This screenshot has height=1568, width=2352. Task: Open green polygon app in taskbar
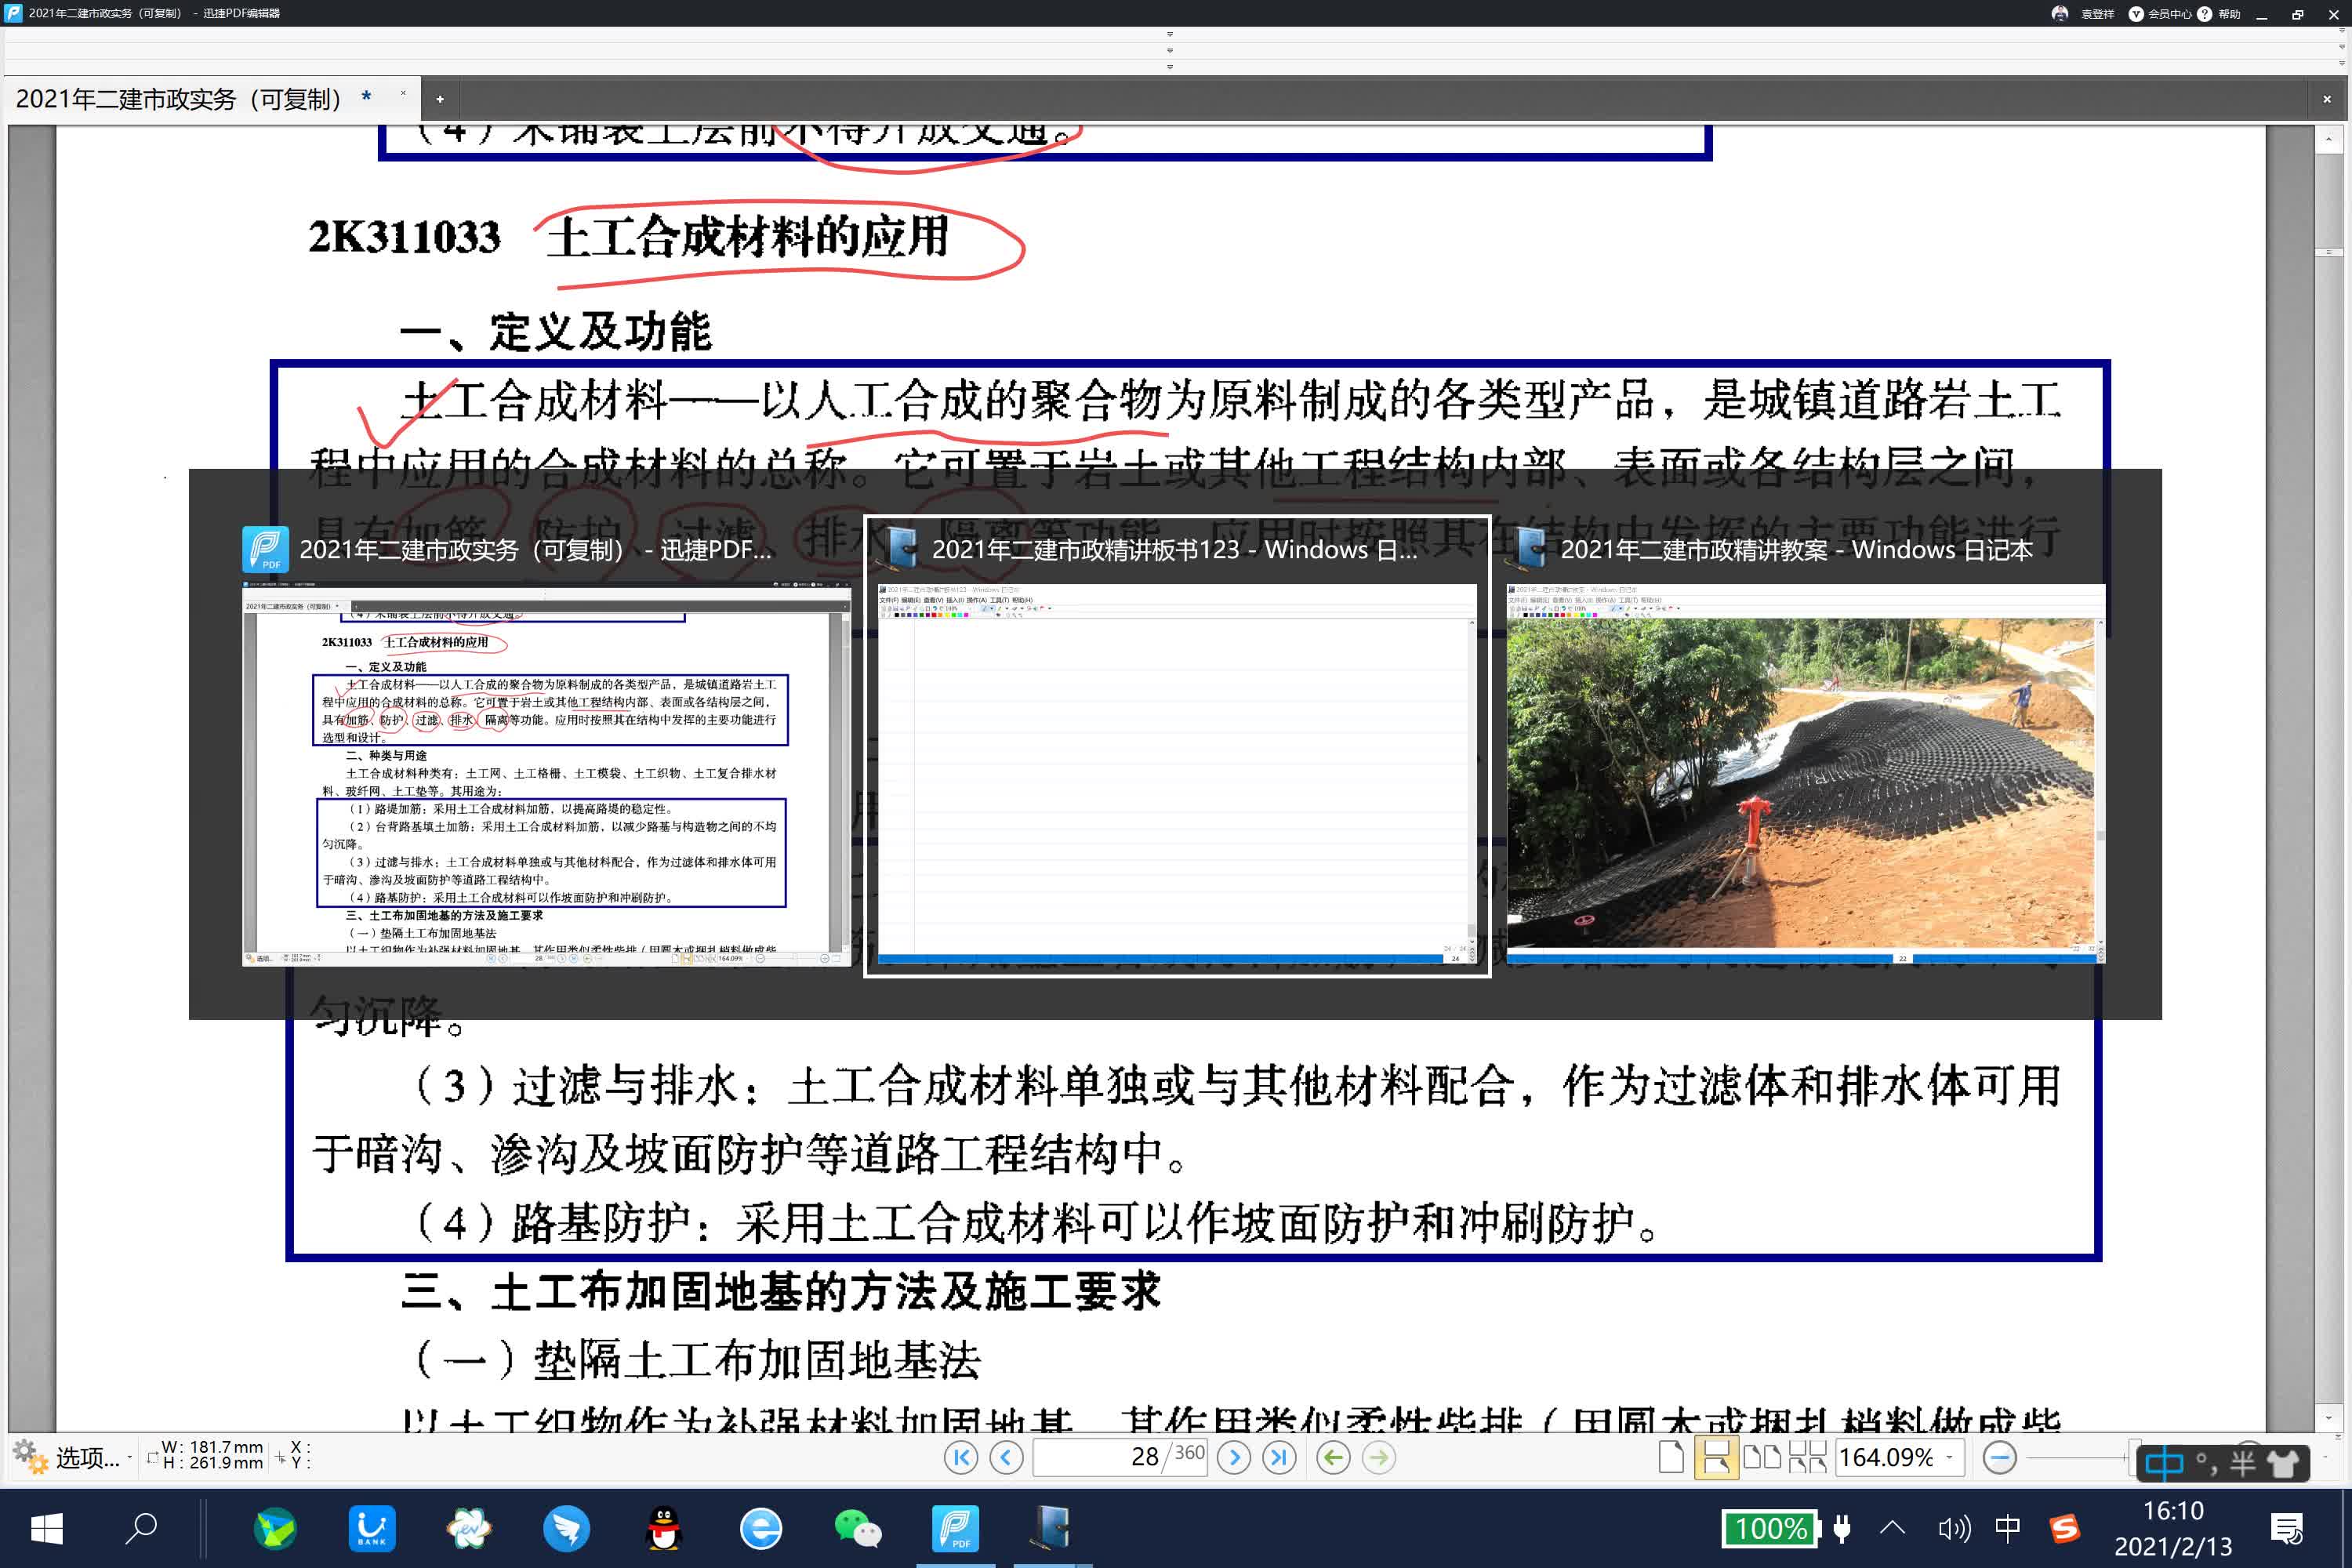tap(274, 1528)
